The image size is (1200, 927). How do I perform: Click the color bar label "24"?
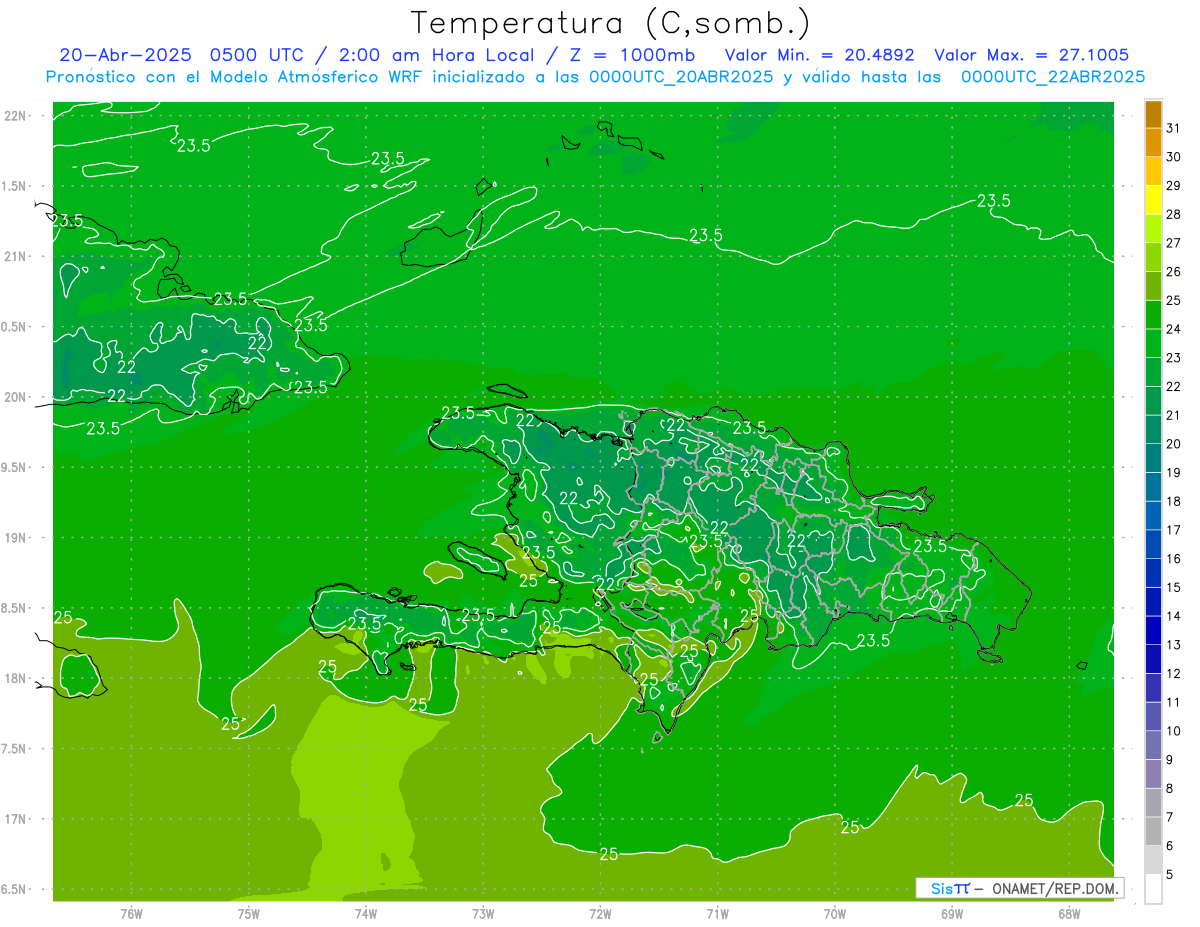(x=1174, y=329)
